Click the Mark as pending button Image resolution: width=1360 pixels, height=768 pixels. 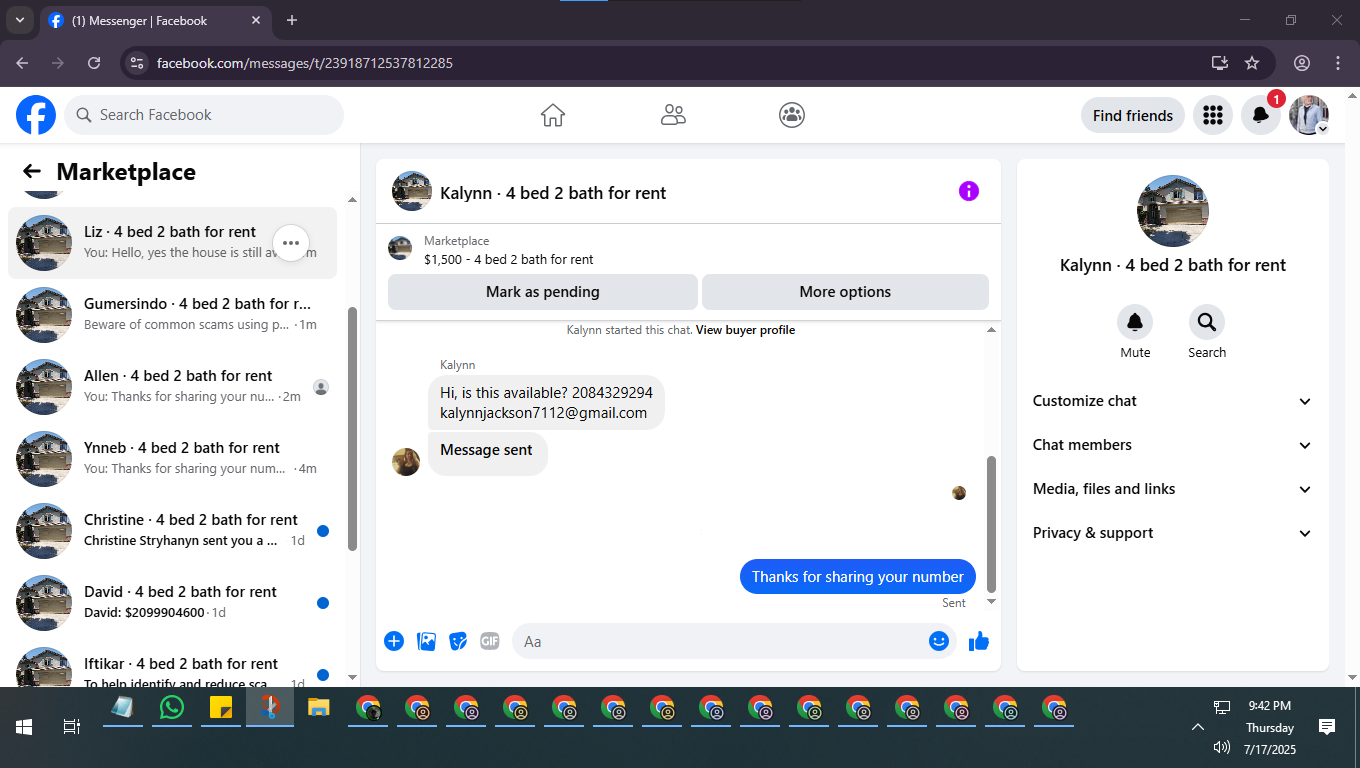543,292
